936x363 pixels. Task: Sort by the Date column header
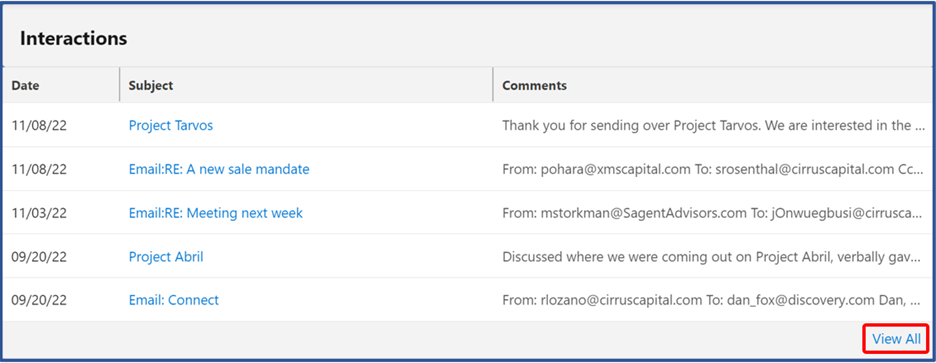(x=26, y=85)
